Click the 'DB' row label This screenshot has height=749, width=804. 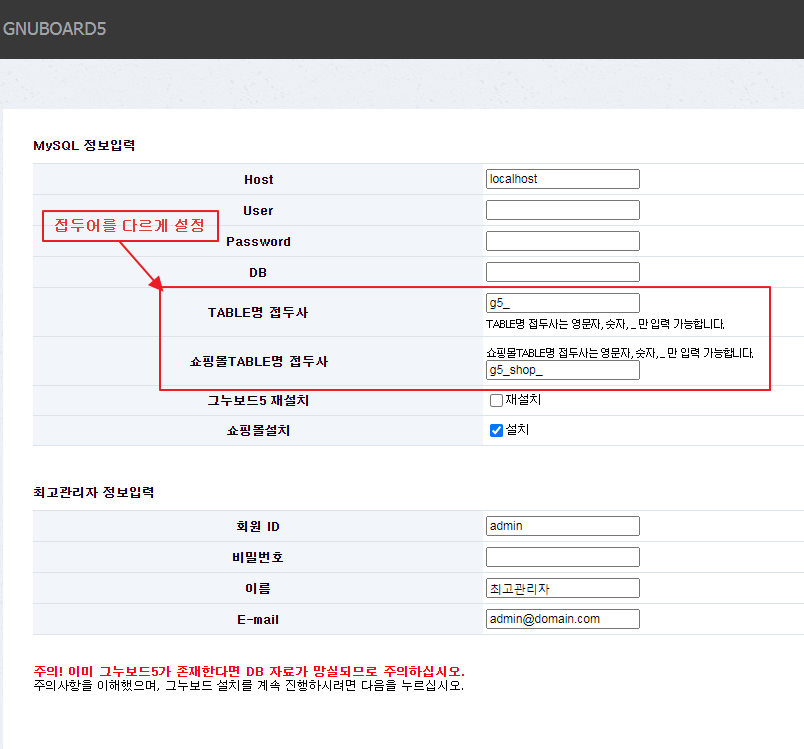coord(258,273)
